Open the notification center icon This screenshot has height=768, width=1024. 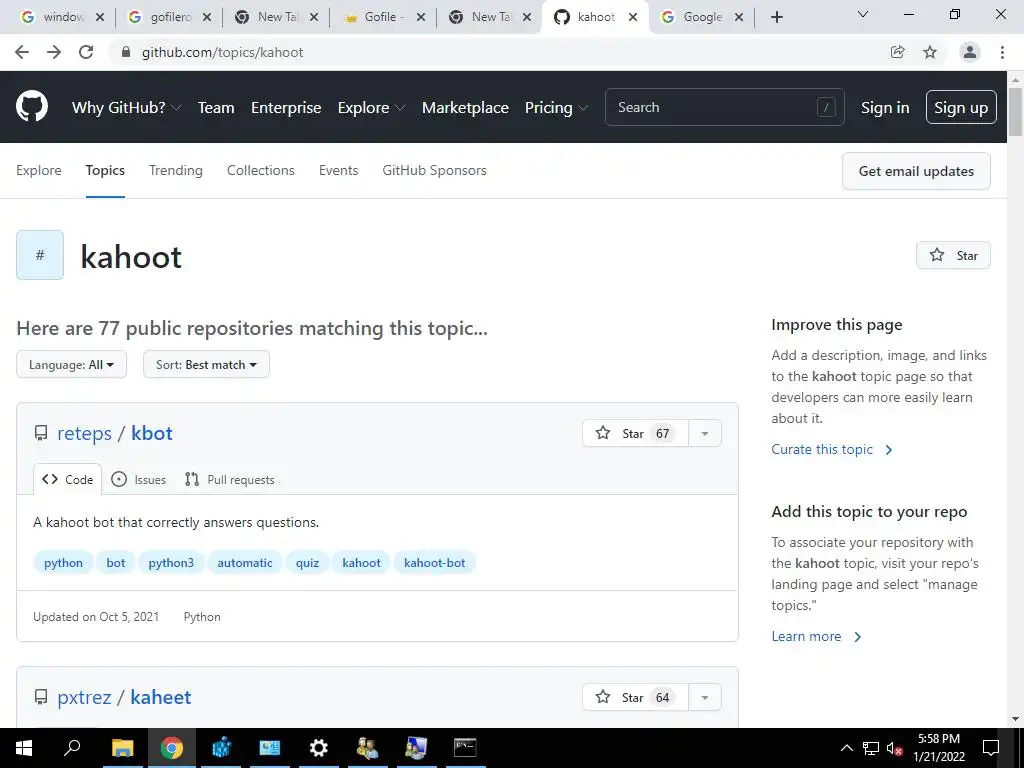click(x=991, y=748)
